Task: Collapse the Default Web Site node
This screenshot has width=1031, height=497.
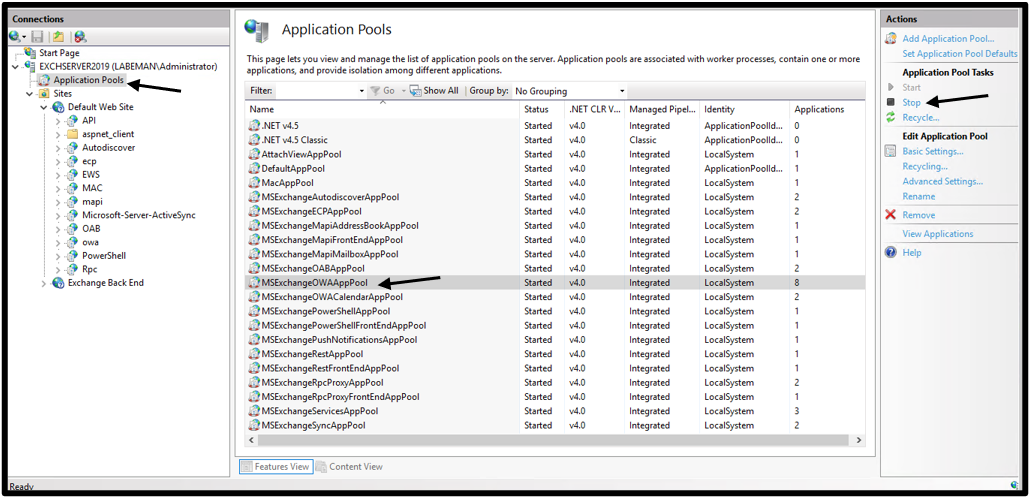Action: coord(43,107)
